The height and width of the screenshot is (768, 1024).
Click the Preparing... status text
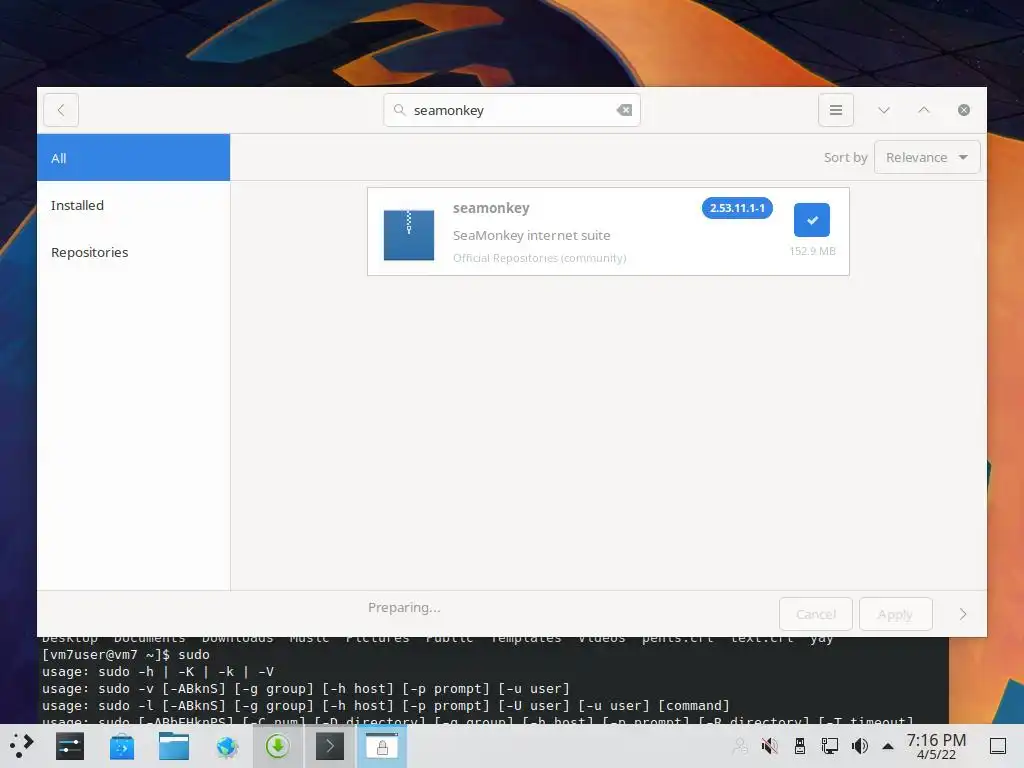click(404, 607)
